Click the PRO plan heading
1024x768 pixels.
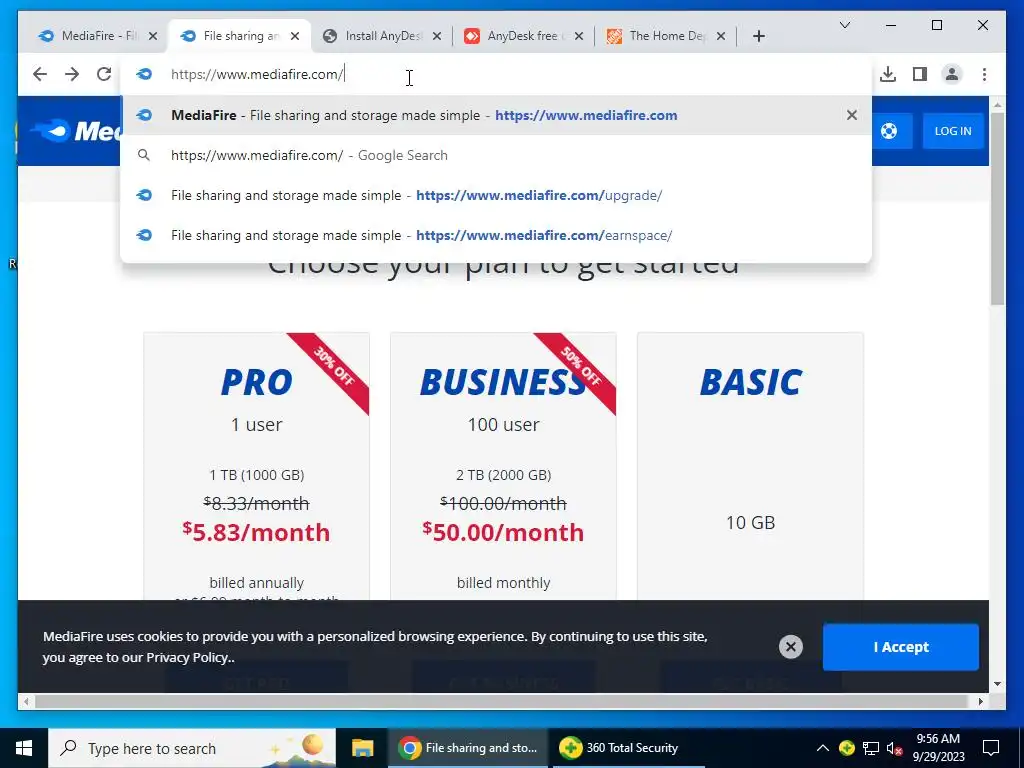(x=256, y=382)
